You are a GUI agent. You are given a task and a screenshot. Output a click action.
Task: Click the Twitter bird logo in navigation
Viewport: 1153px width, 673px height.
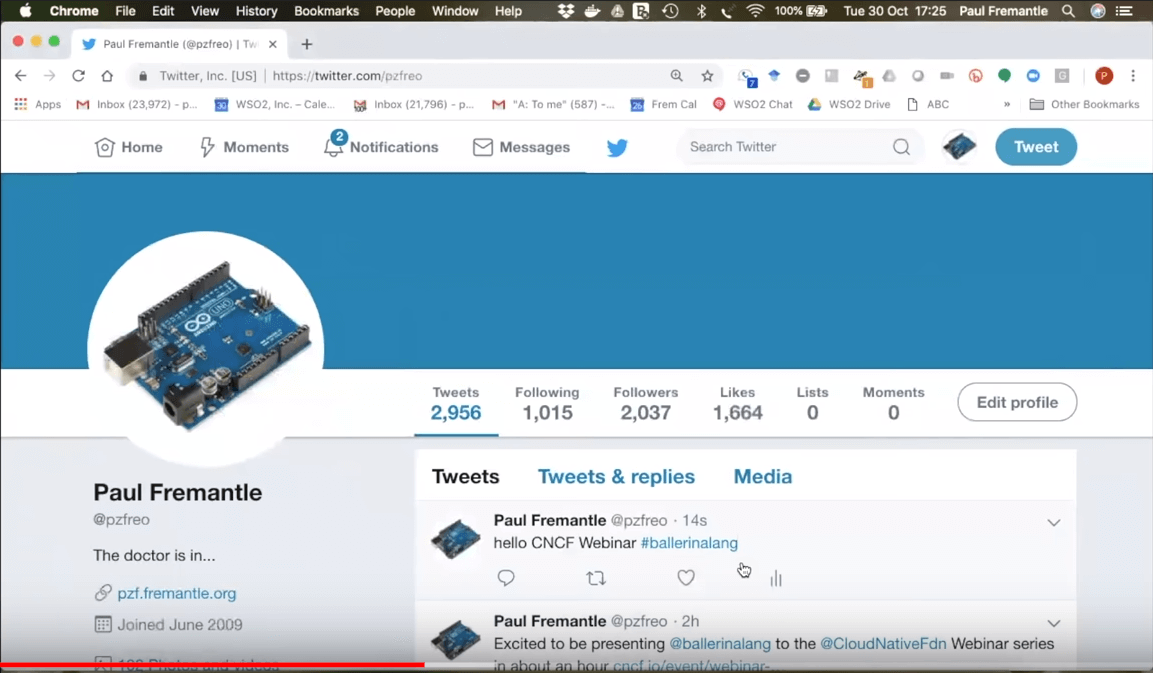point(617,147)
